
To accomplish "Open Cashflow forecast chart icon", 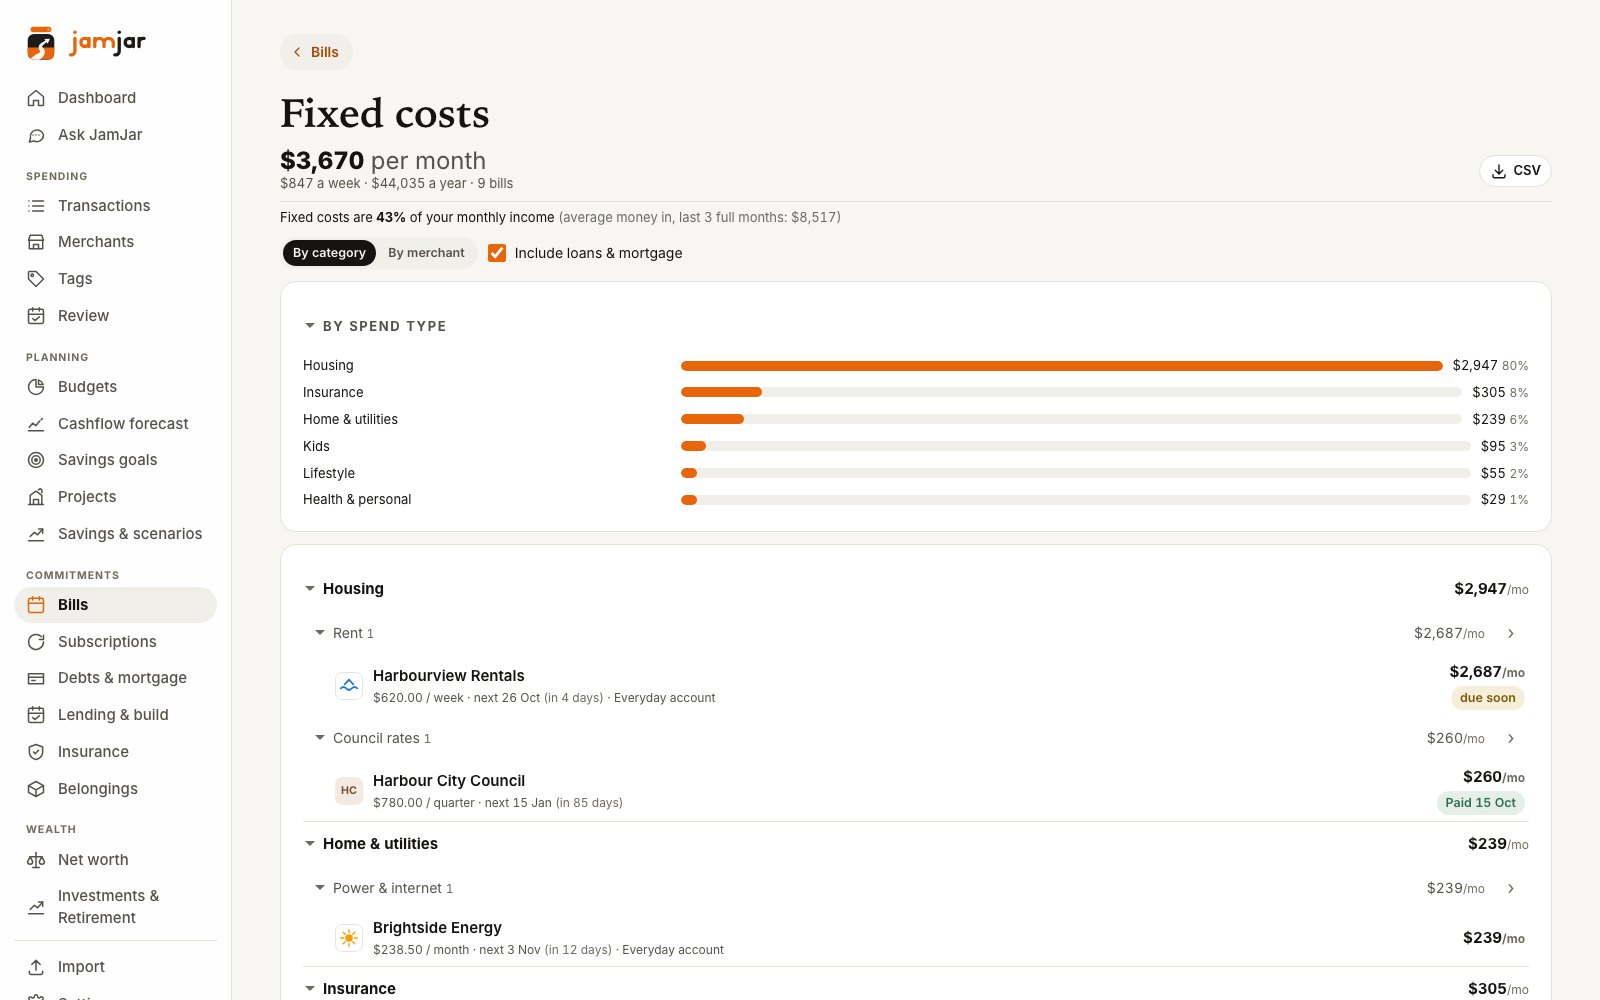I will tap(36, 424).
